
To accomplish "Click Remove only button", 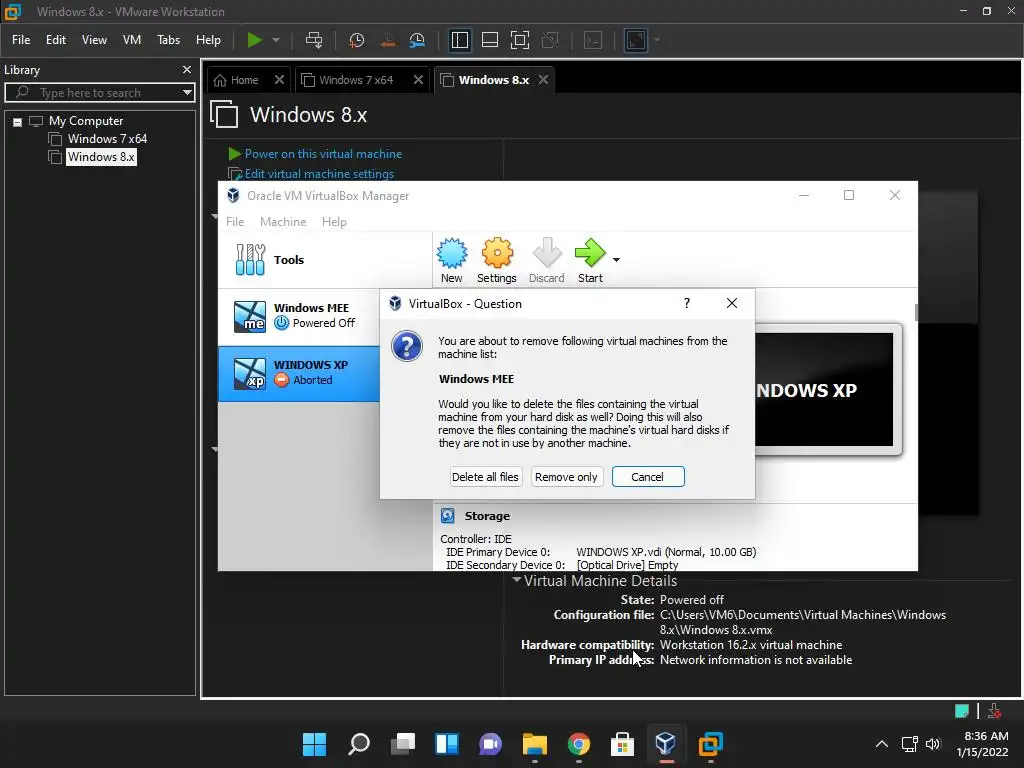I will pos(566,477).
